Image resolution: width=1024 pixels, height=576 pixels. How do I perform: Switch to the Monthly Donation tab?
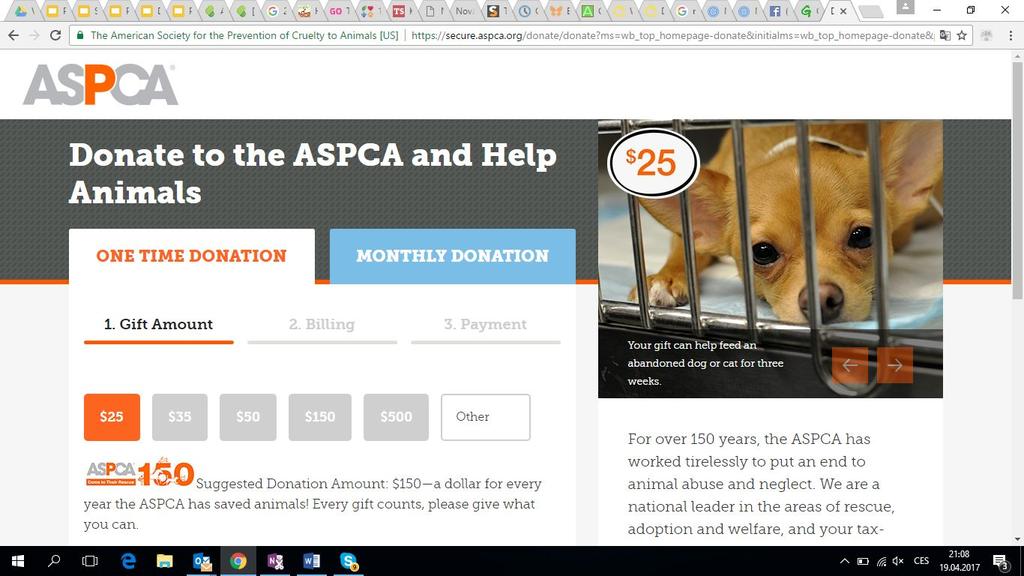click(453, 256)
